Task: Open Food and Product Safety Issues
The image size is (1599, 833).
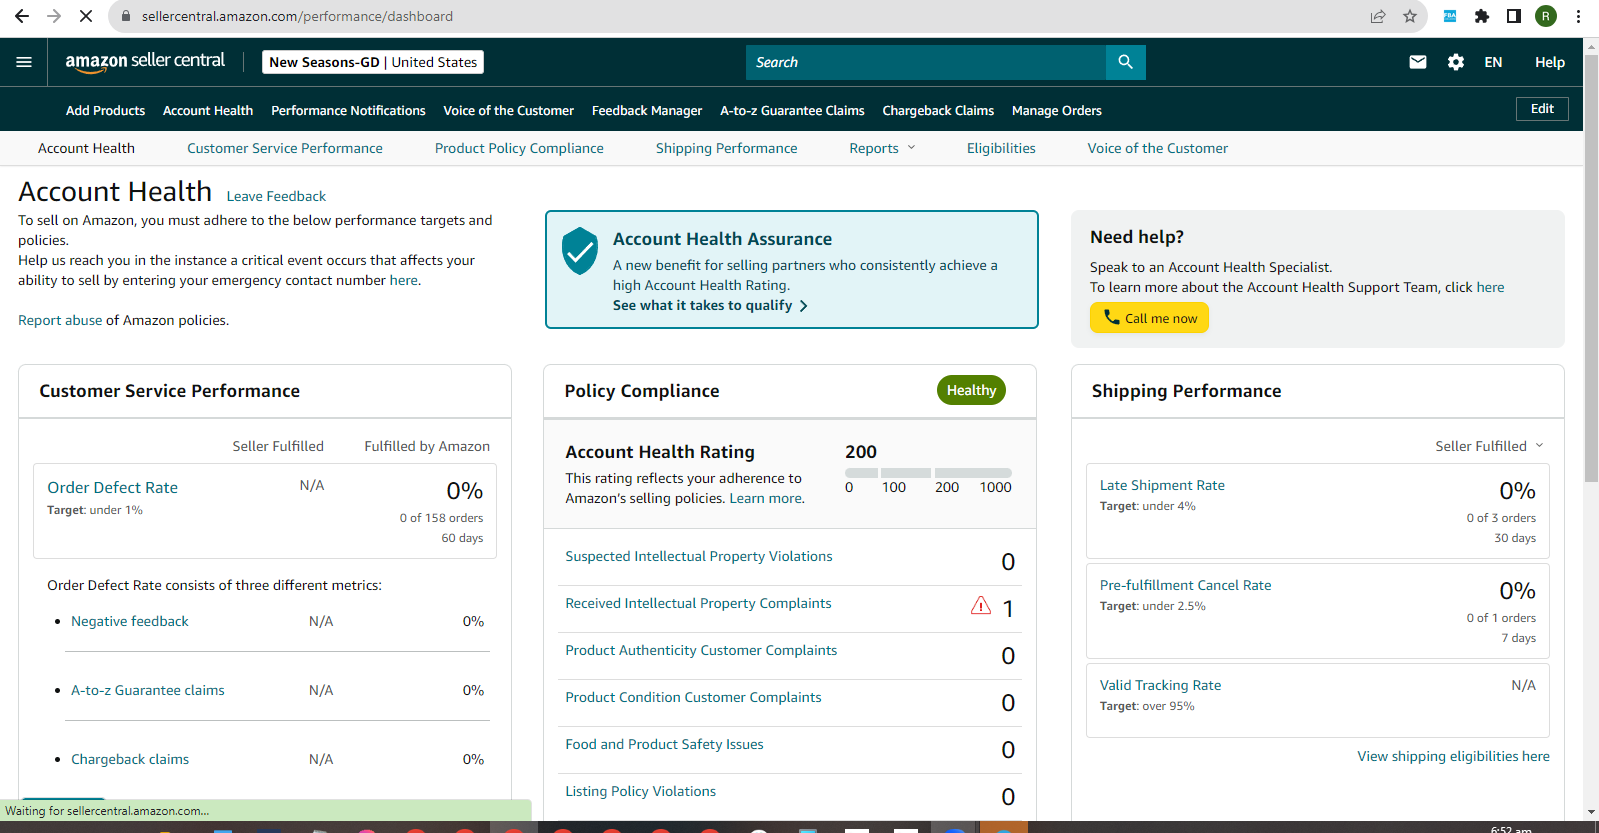Action: pos(664,744)
